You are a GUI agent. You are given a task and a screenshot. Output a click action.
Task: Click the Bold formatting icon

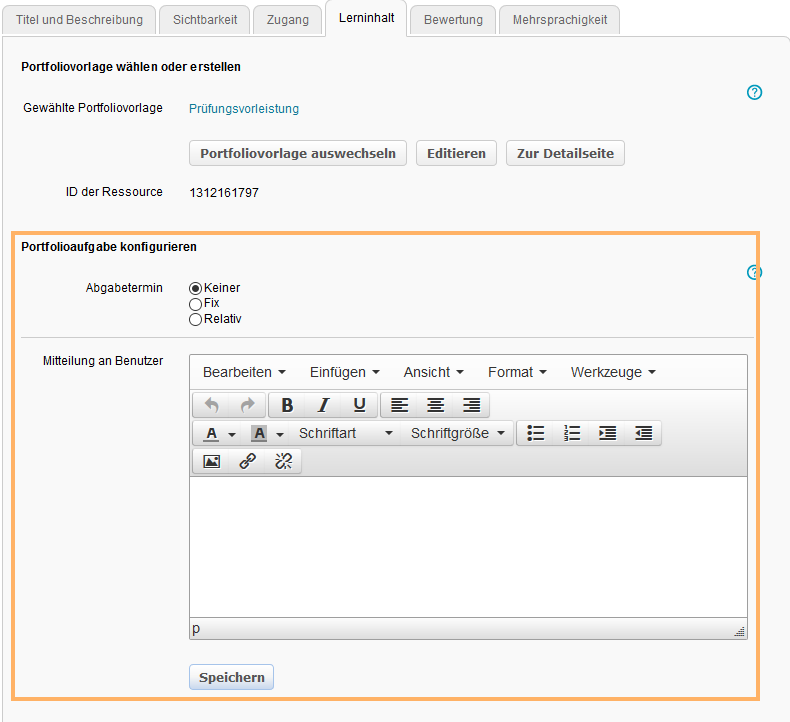point(287,405)
